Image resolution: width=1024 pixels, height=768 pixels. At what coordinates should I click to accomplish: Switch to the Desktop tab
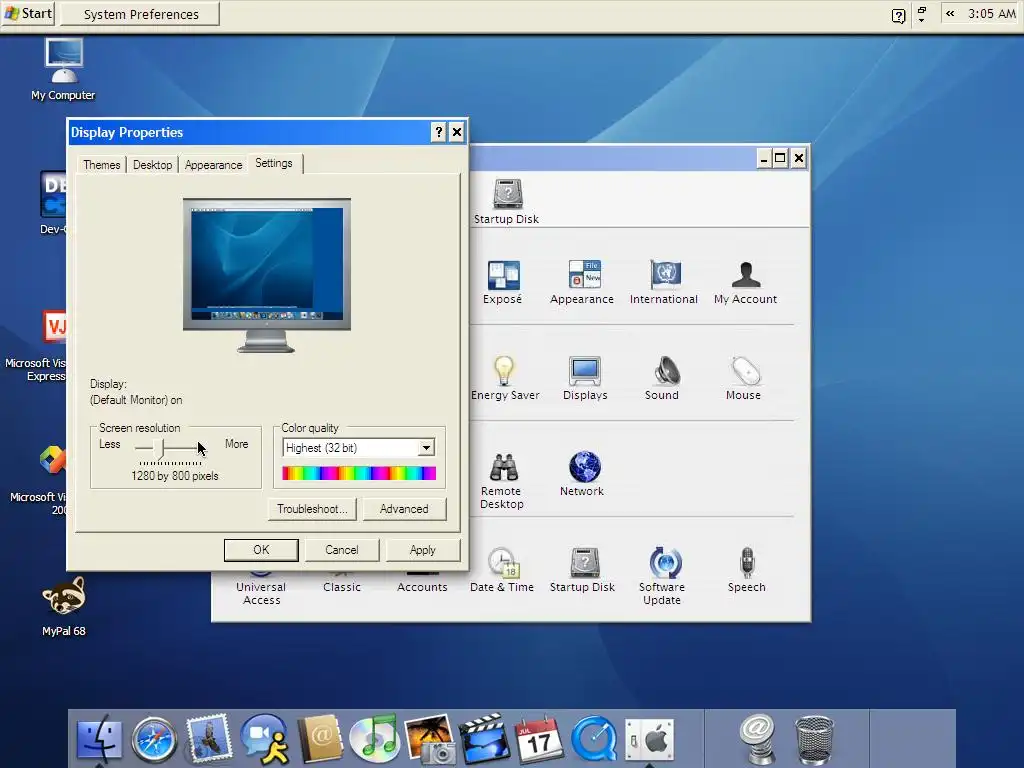click(x=153, y=165)
